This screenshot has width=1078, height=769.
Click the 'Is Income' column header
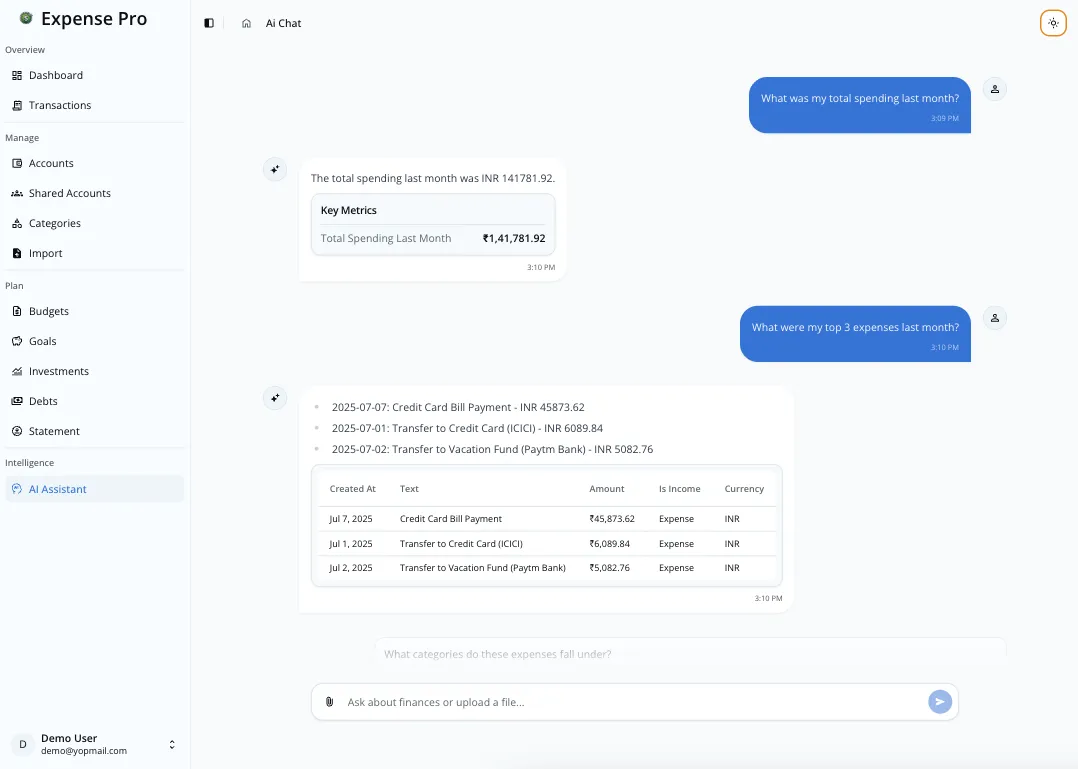pos(679,489)
